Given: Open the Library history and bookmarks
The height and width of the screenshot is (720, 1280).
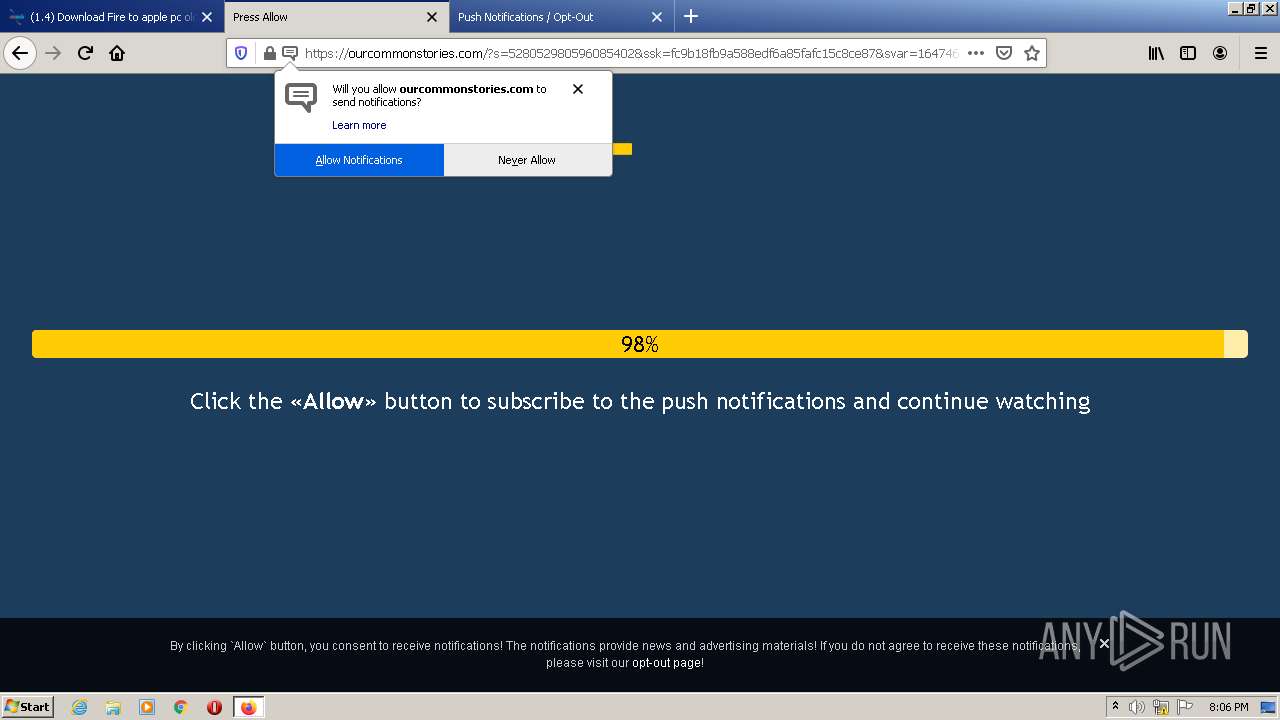Looking at the screenshot, I should pos(1156,53).
